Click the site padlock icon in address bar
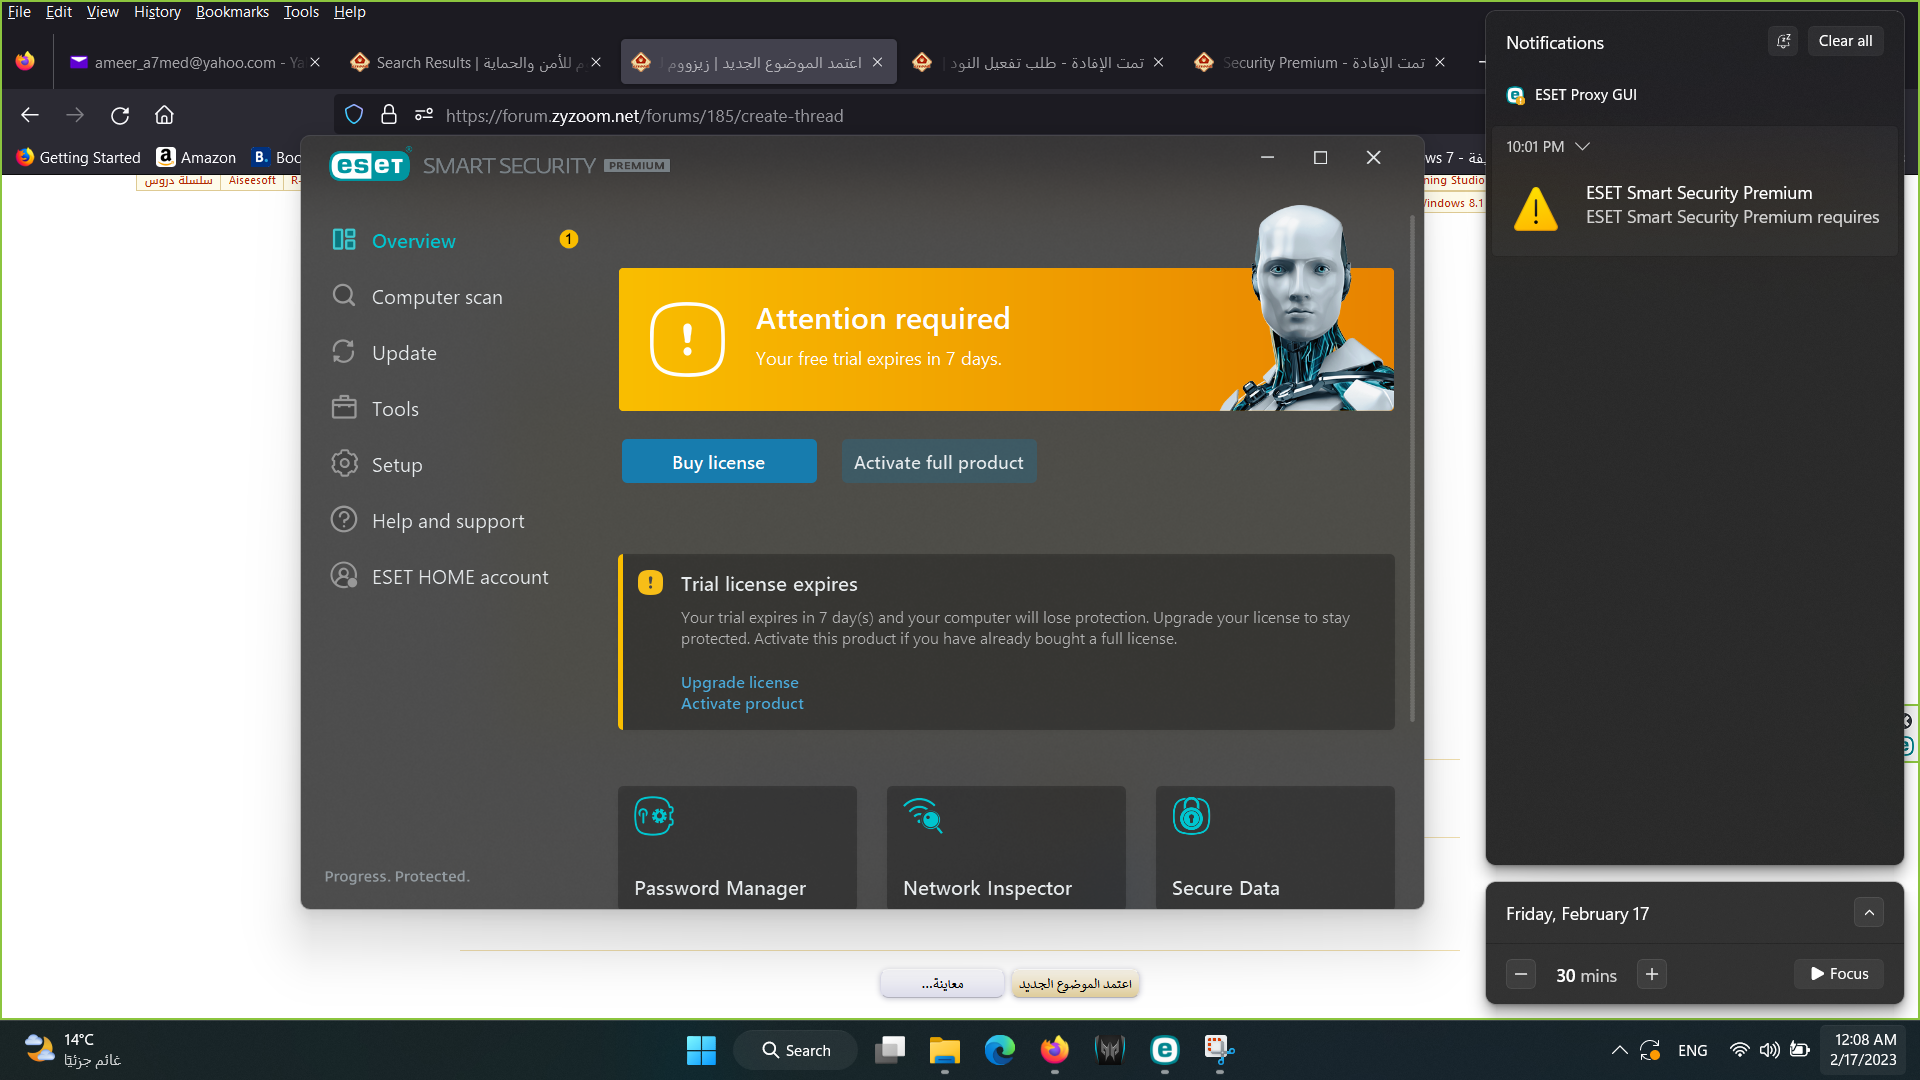The image size is (1920, 1080). (389, 115)
